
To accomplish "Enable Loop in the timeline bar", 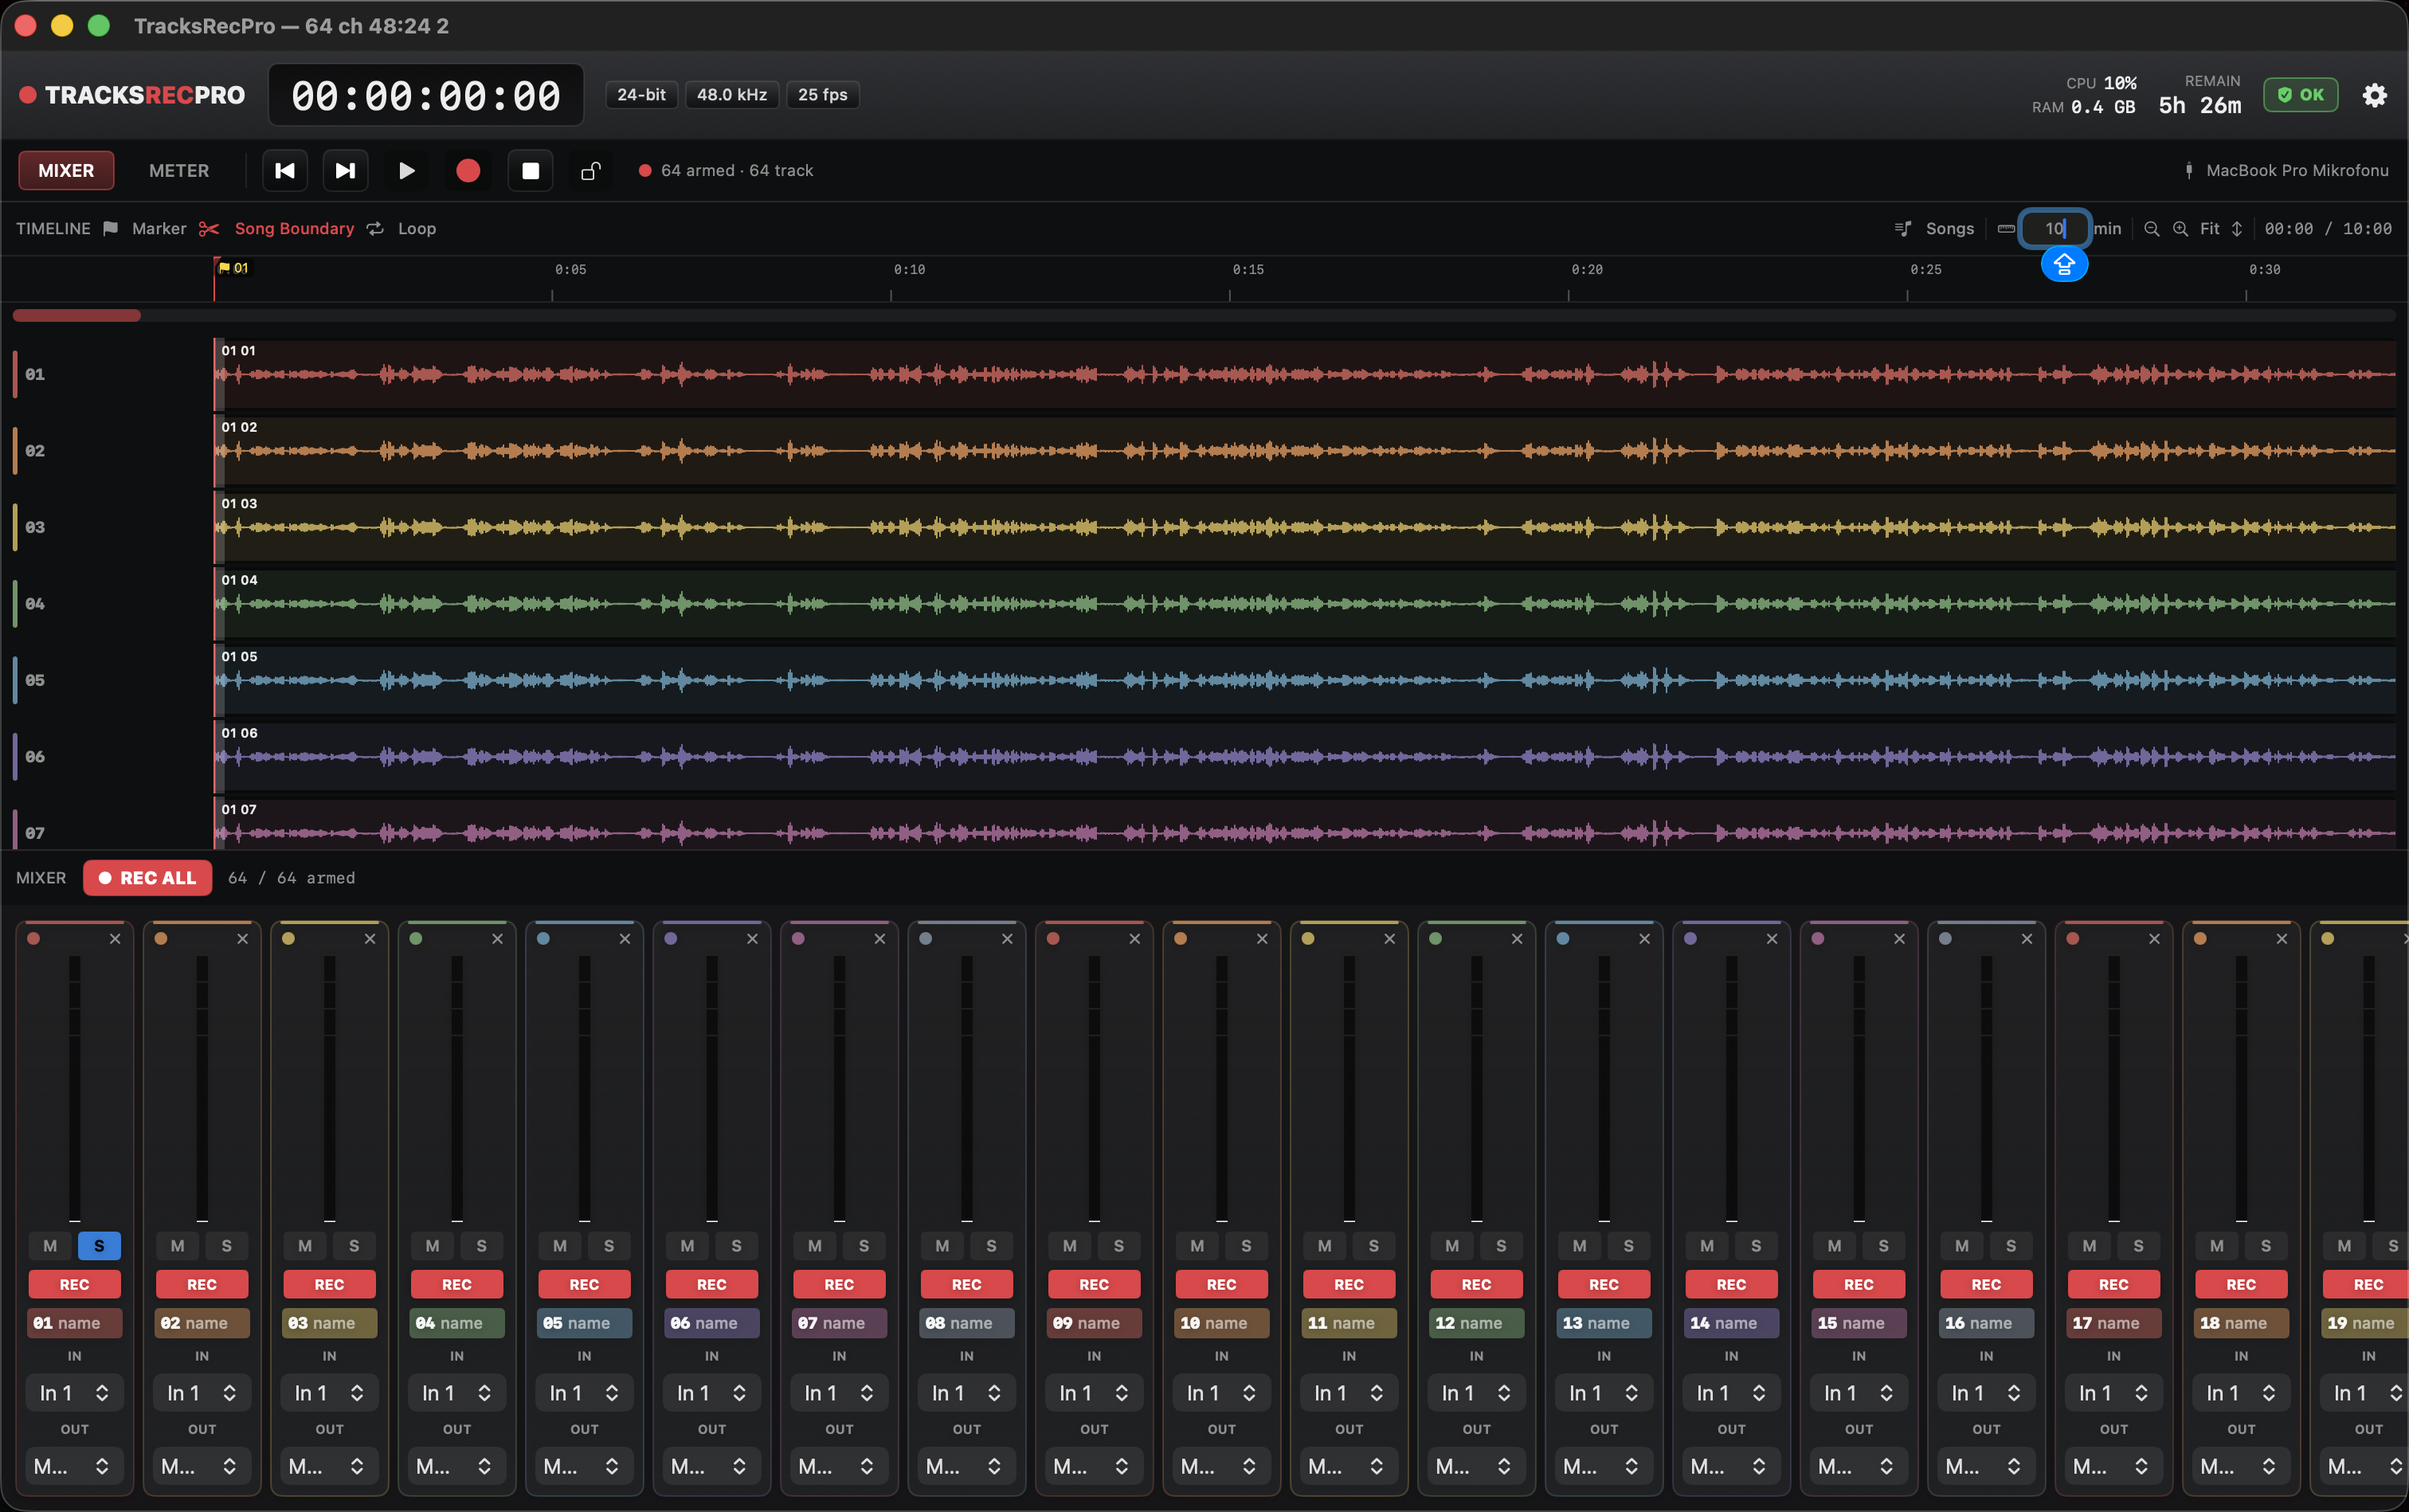I will 402,229.
